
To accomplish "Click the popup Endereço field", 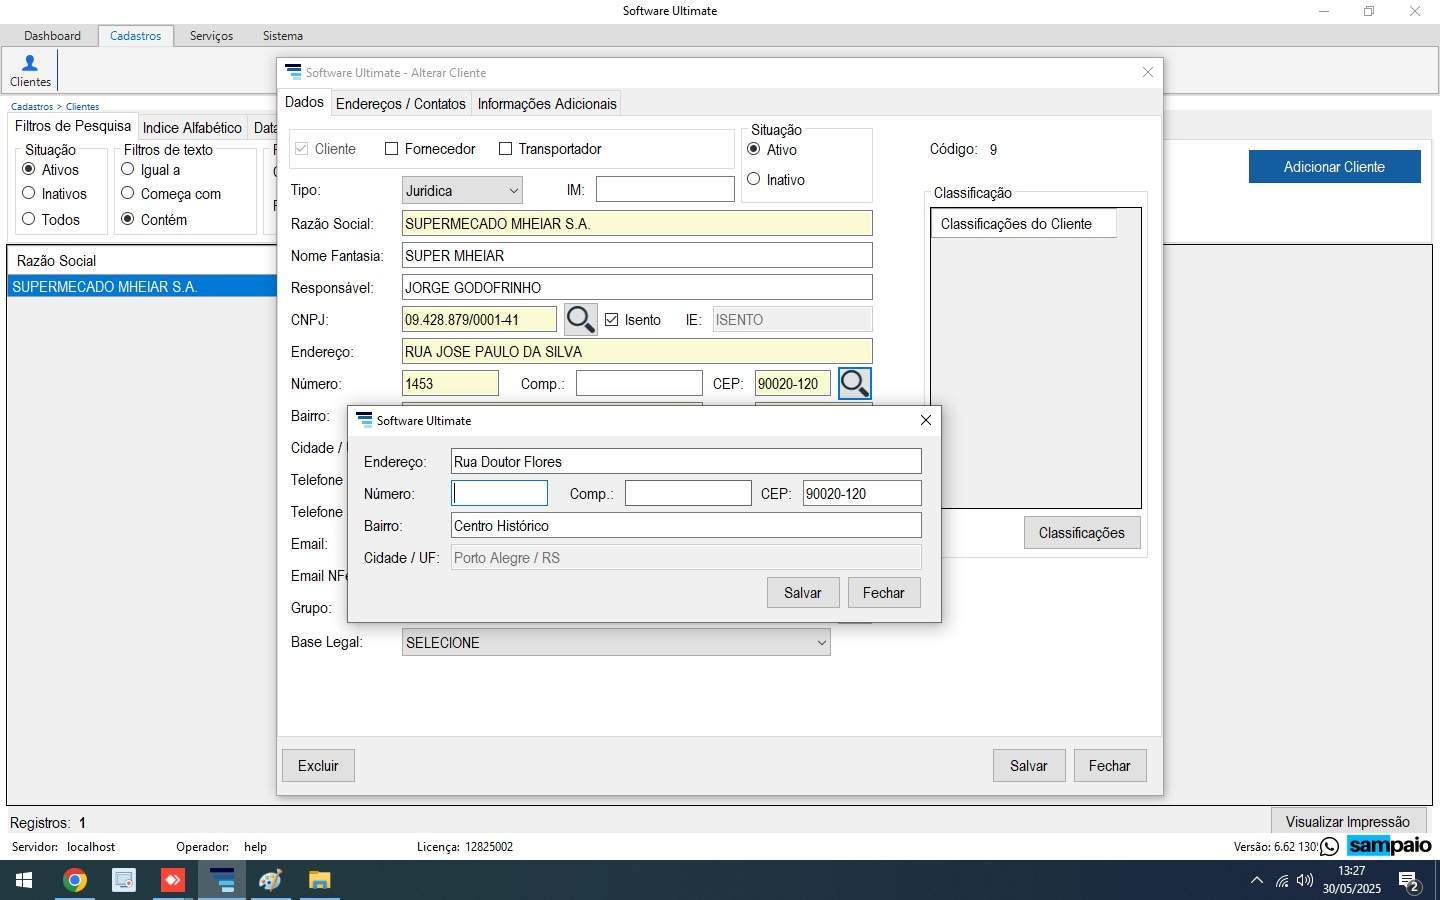I will click(x=686, y=461).
